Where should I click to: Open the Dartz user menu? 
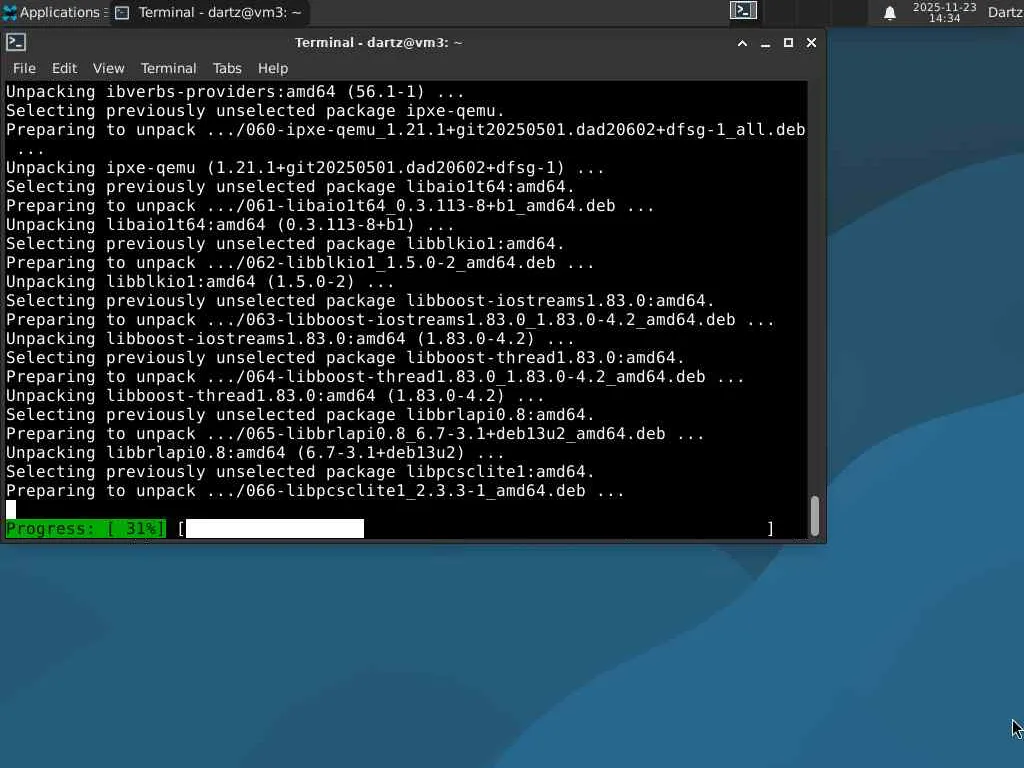[1005, 12]
